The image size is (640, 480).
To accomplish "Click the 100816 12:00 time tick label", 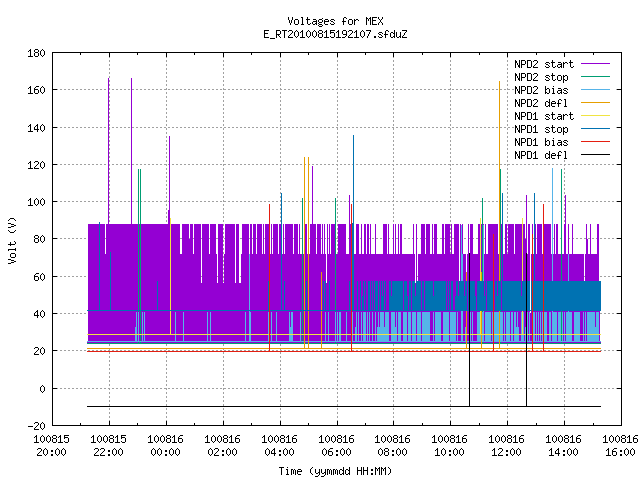I will coord(506,446).
